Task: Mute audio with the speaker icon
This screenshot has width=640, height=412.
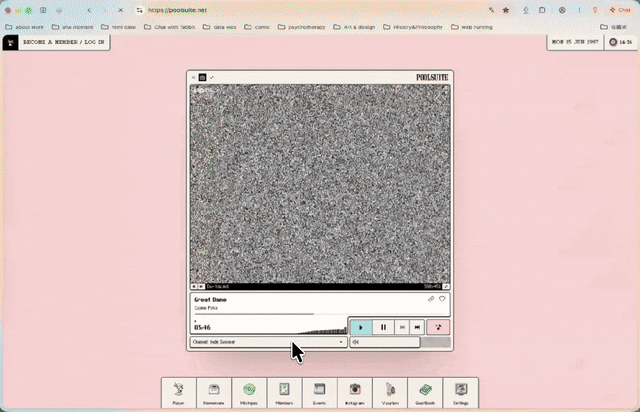Action: coord(356,342)
